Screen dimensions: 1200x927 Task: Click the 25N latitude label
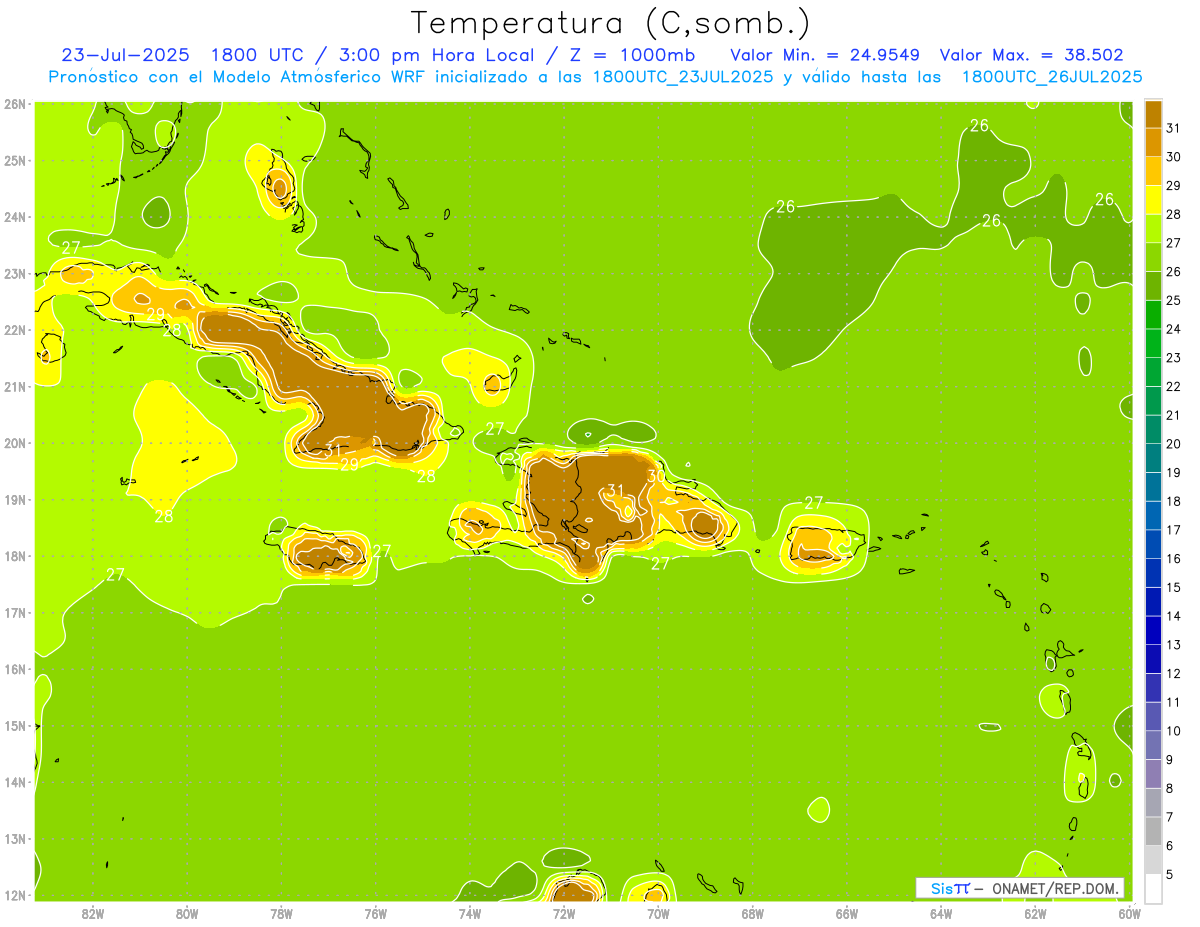pos(15,160)
